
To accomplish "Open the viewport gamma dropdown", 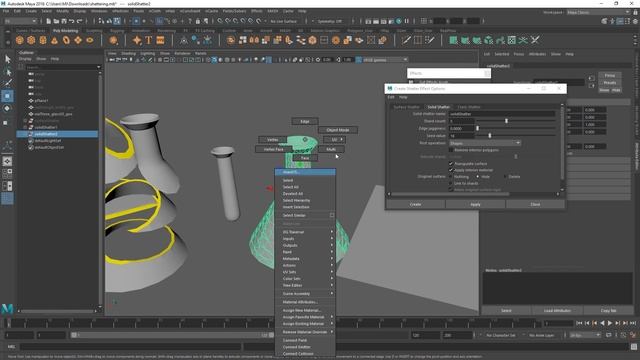I will tap(385, 60).
